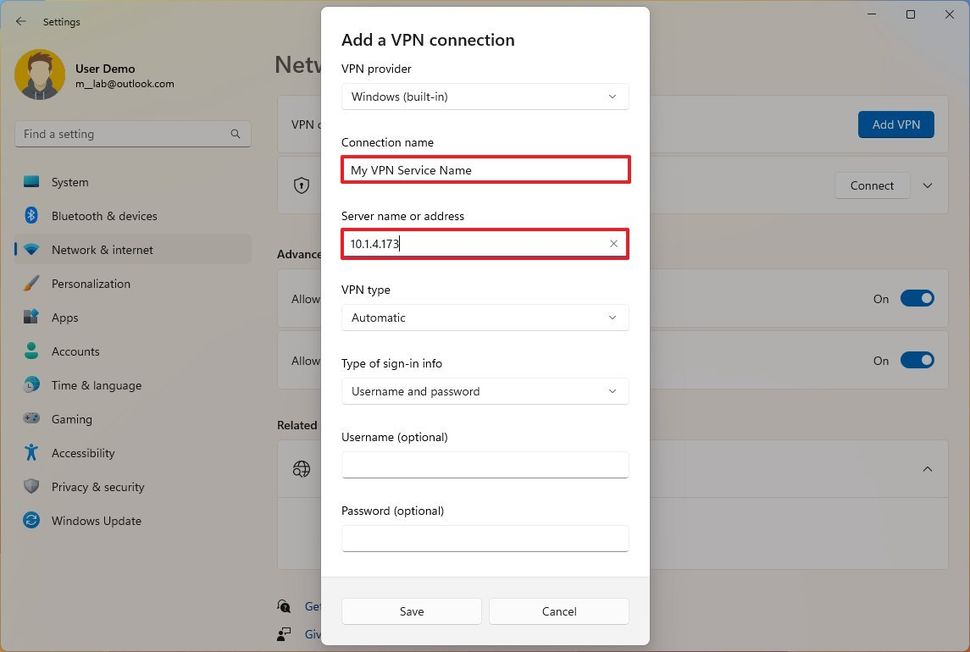The image size is (970, 652).
Task: Open the Type of sign-in info dropdown
Action: click(485, 391)
